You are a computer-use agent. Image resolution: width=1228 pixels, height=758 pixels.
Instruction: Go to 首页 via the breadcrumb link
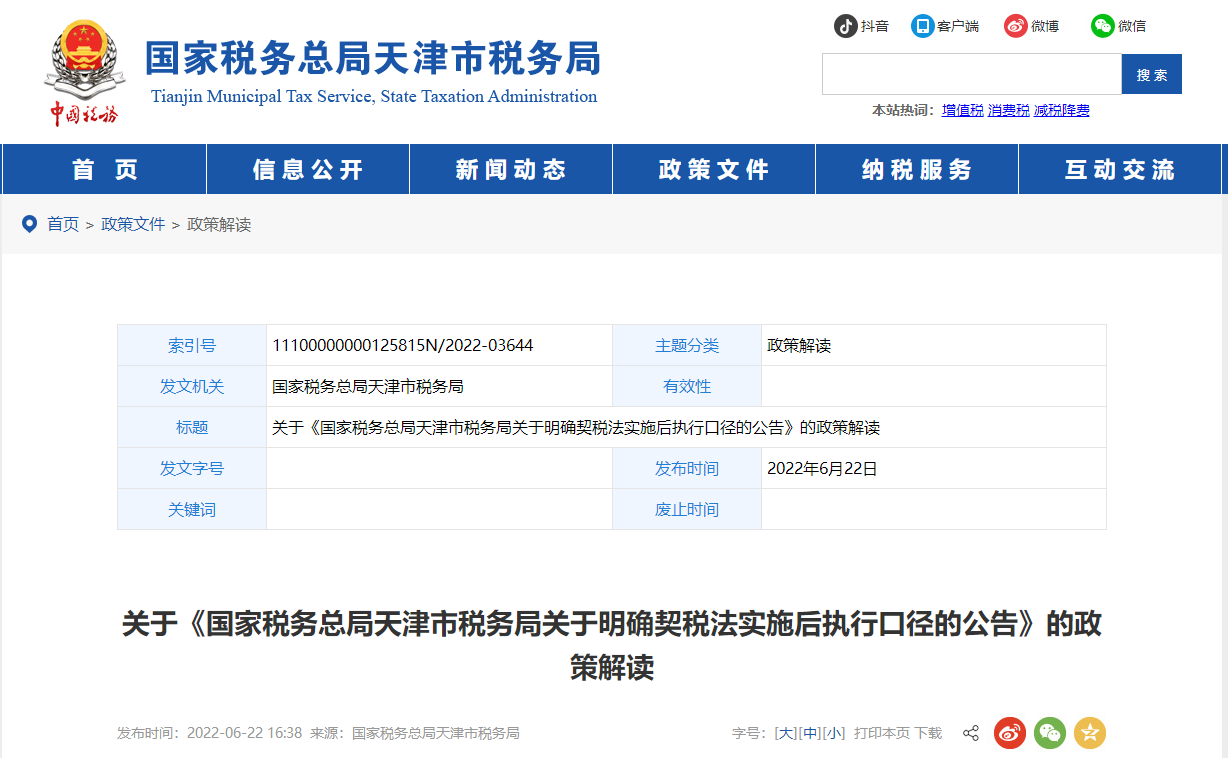click(x=63, y=224)
